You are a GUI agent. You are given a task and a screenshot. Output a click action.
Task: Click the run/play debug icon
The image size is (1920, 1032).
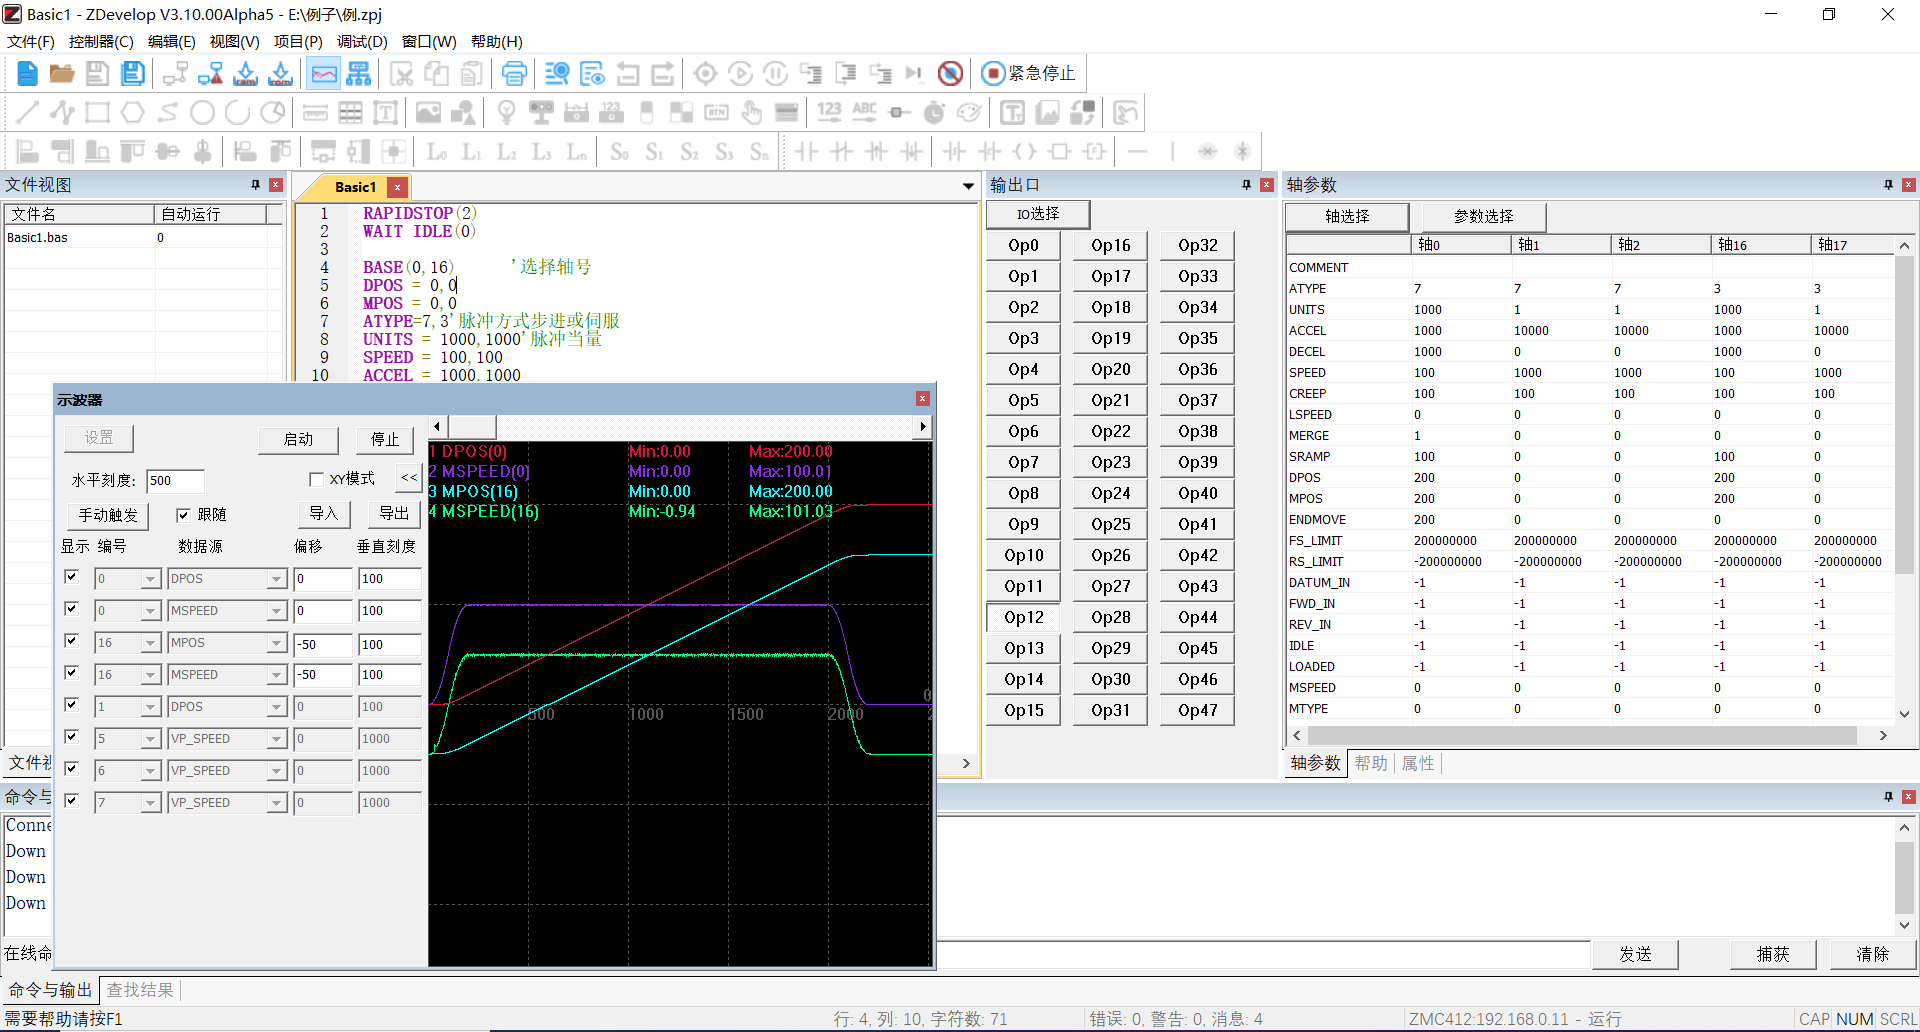pyautogui.click(x=740, y=73)
